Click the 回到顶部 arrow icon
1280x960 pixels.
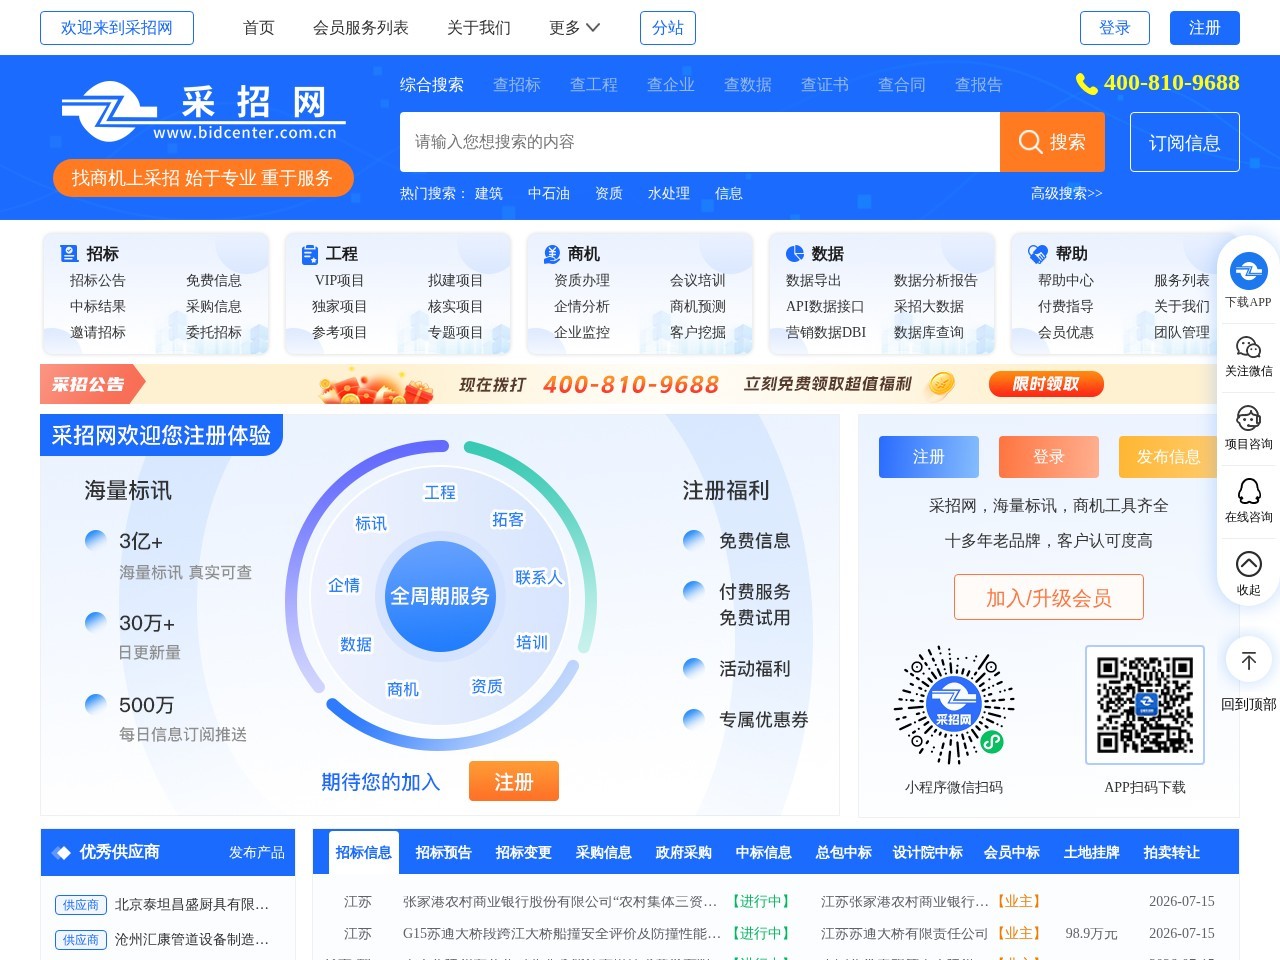[x=1248, y=661]
